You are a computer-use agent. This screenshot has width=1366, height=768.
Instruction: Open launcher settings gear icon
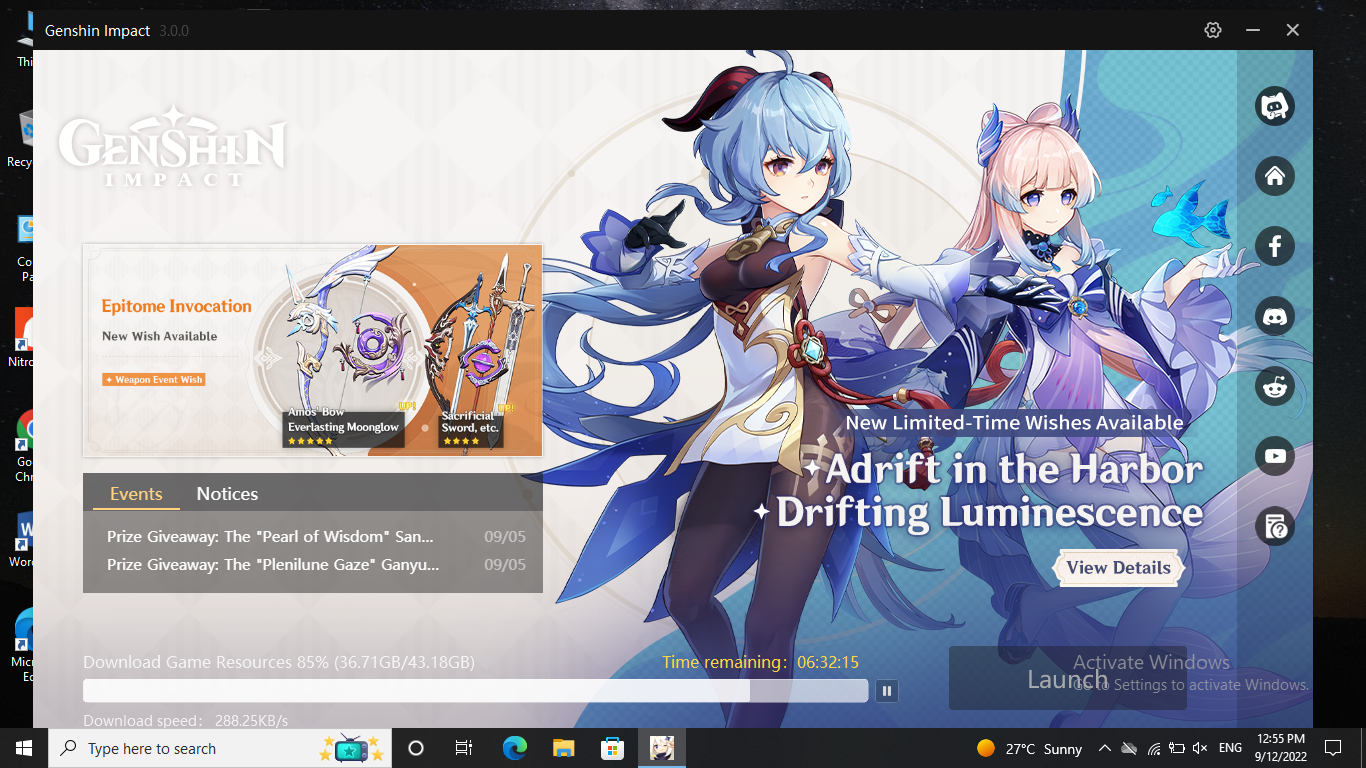pos(1213,30)
